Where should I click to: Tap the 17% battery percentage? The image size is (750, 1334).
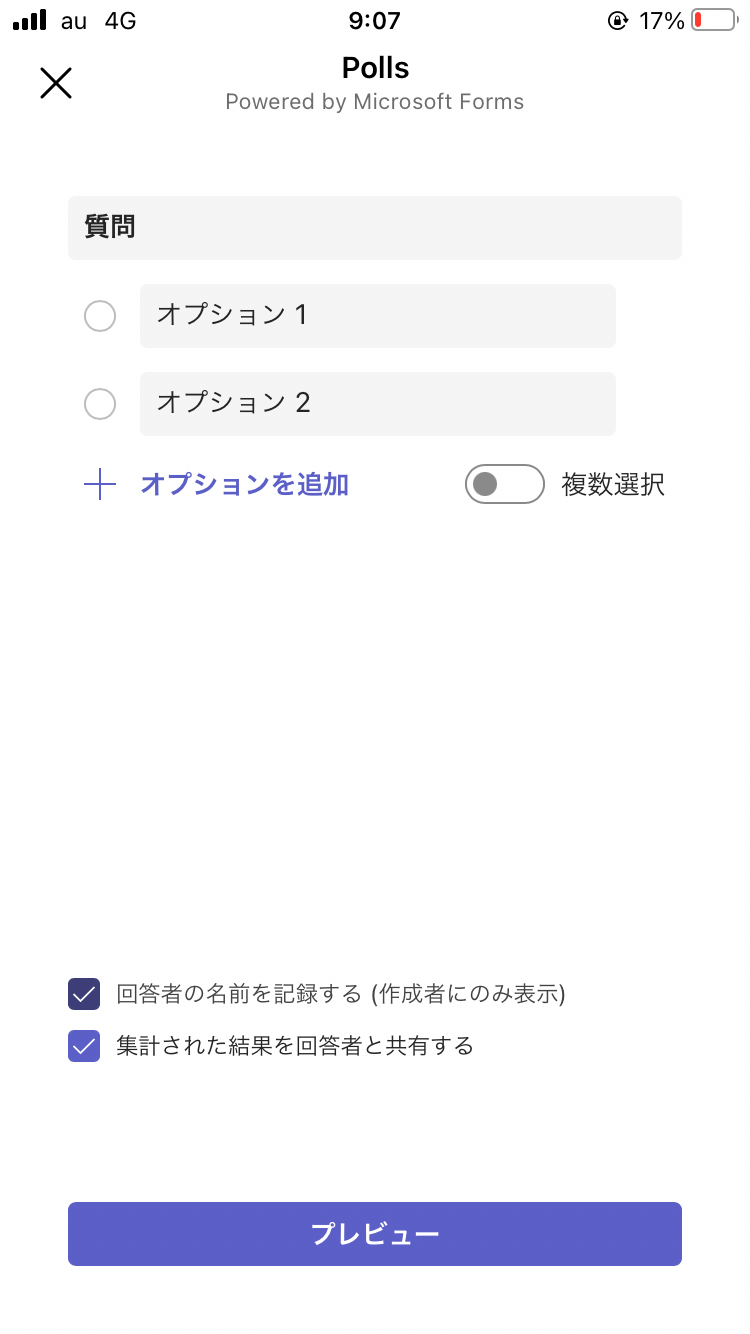pos(661,21)
